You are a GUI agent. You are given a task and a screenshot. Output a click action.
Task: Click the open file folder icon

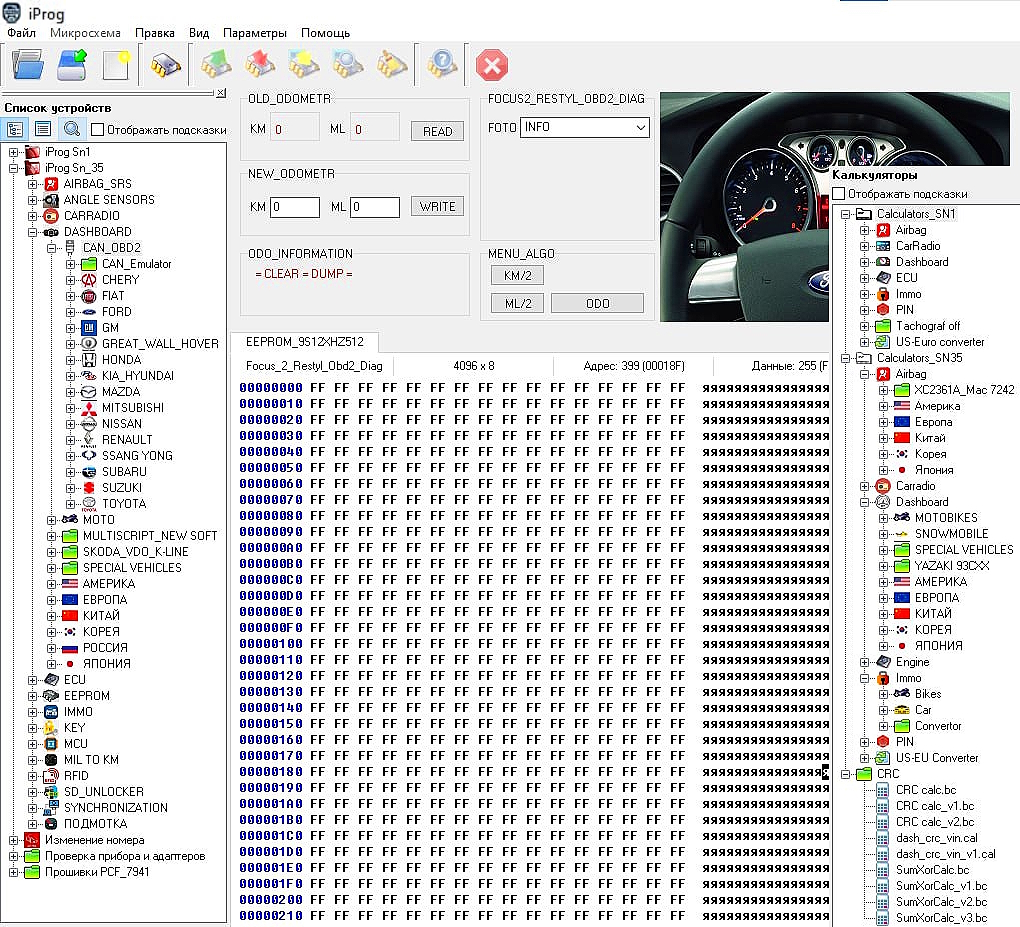(x=28, y=65)
